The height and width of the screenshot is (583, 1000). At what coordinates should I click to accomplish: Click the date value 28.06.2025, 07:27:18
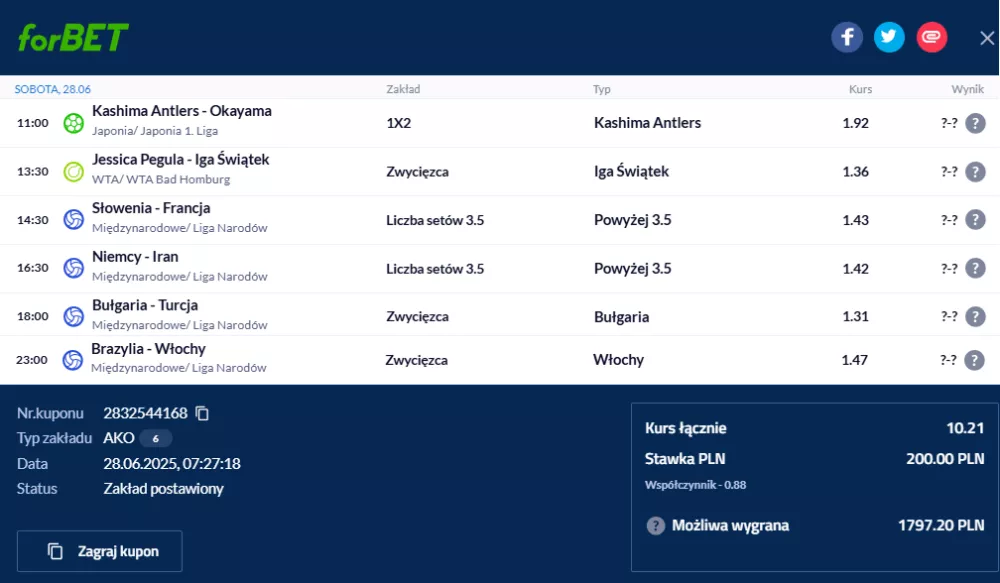pos(172,464)
